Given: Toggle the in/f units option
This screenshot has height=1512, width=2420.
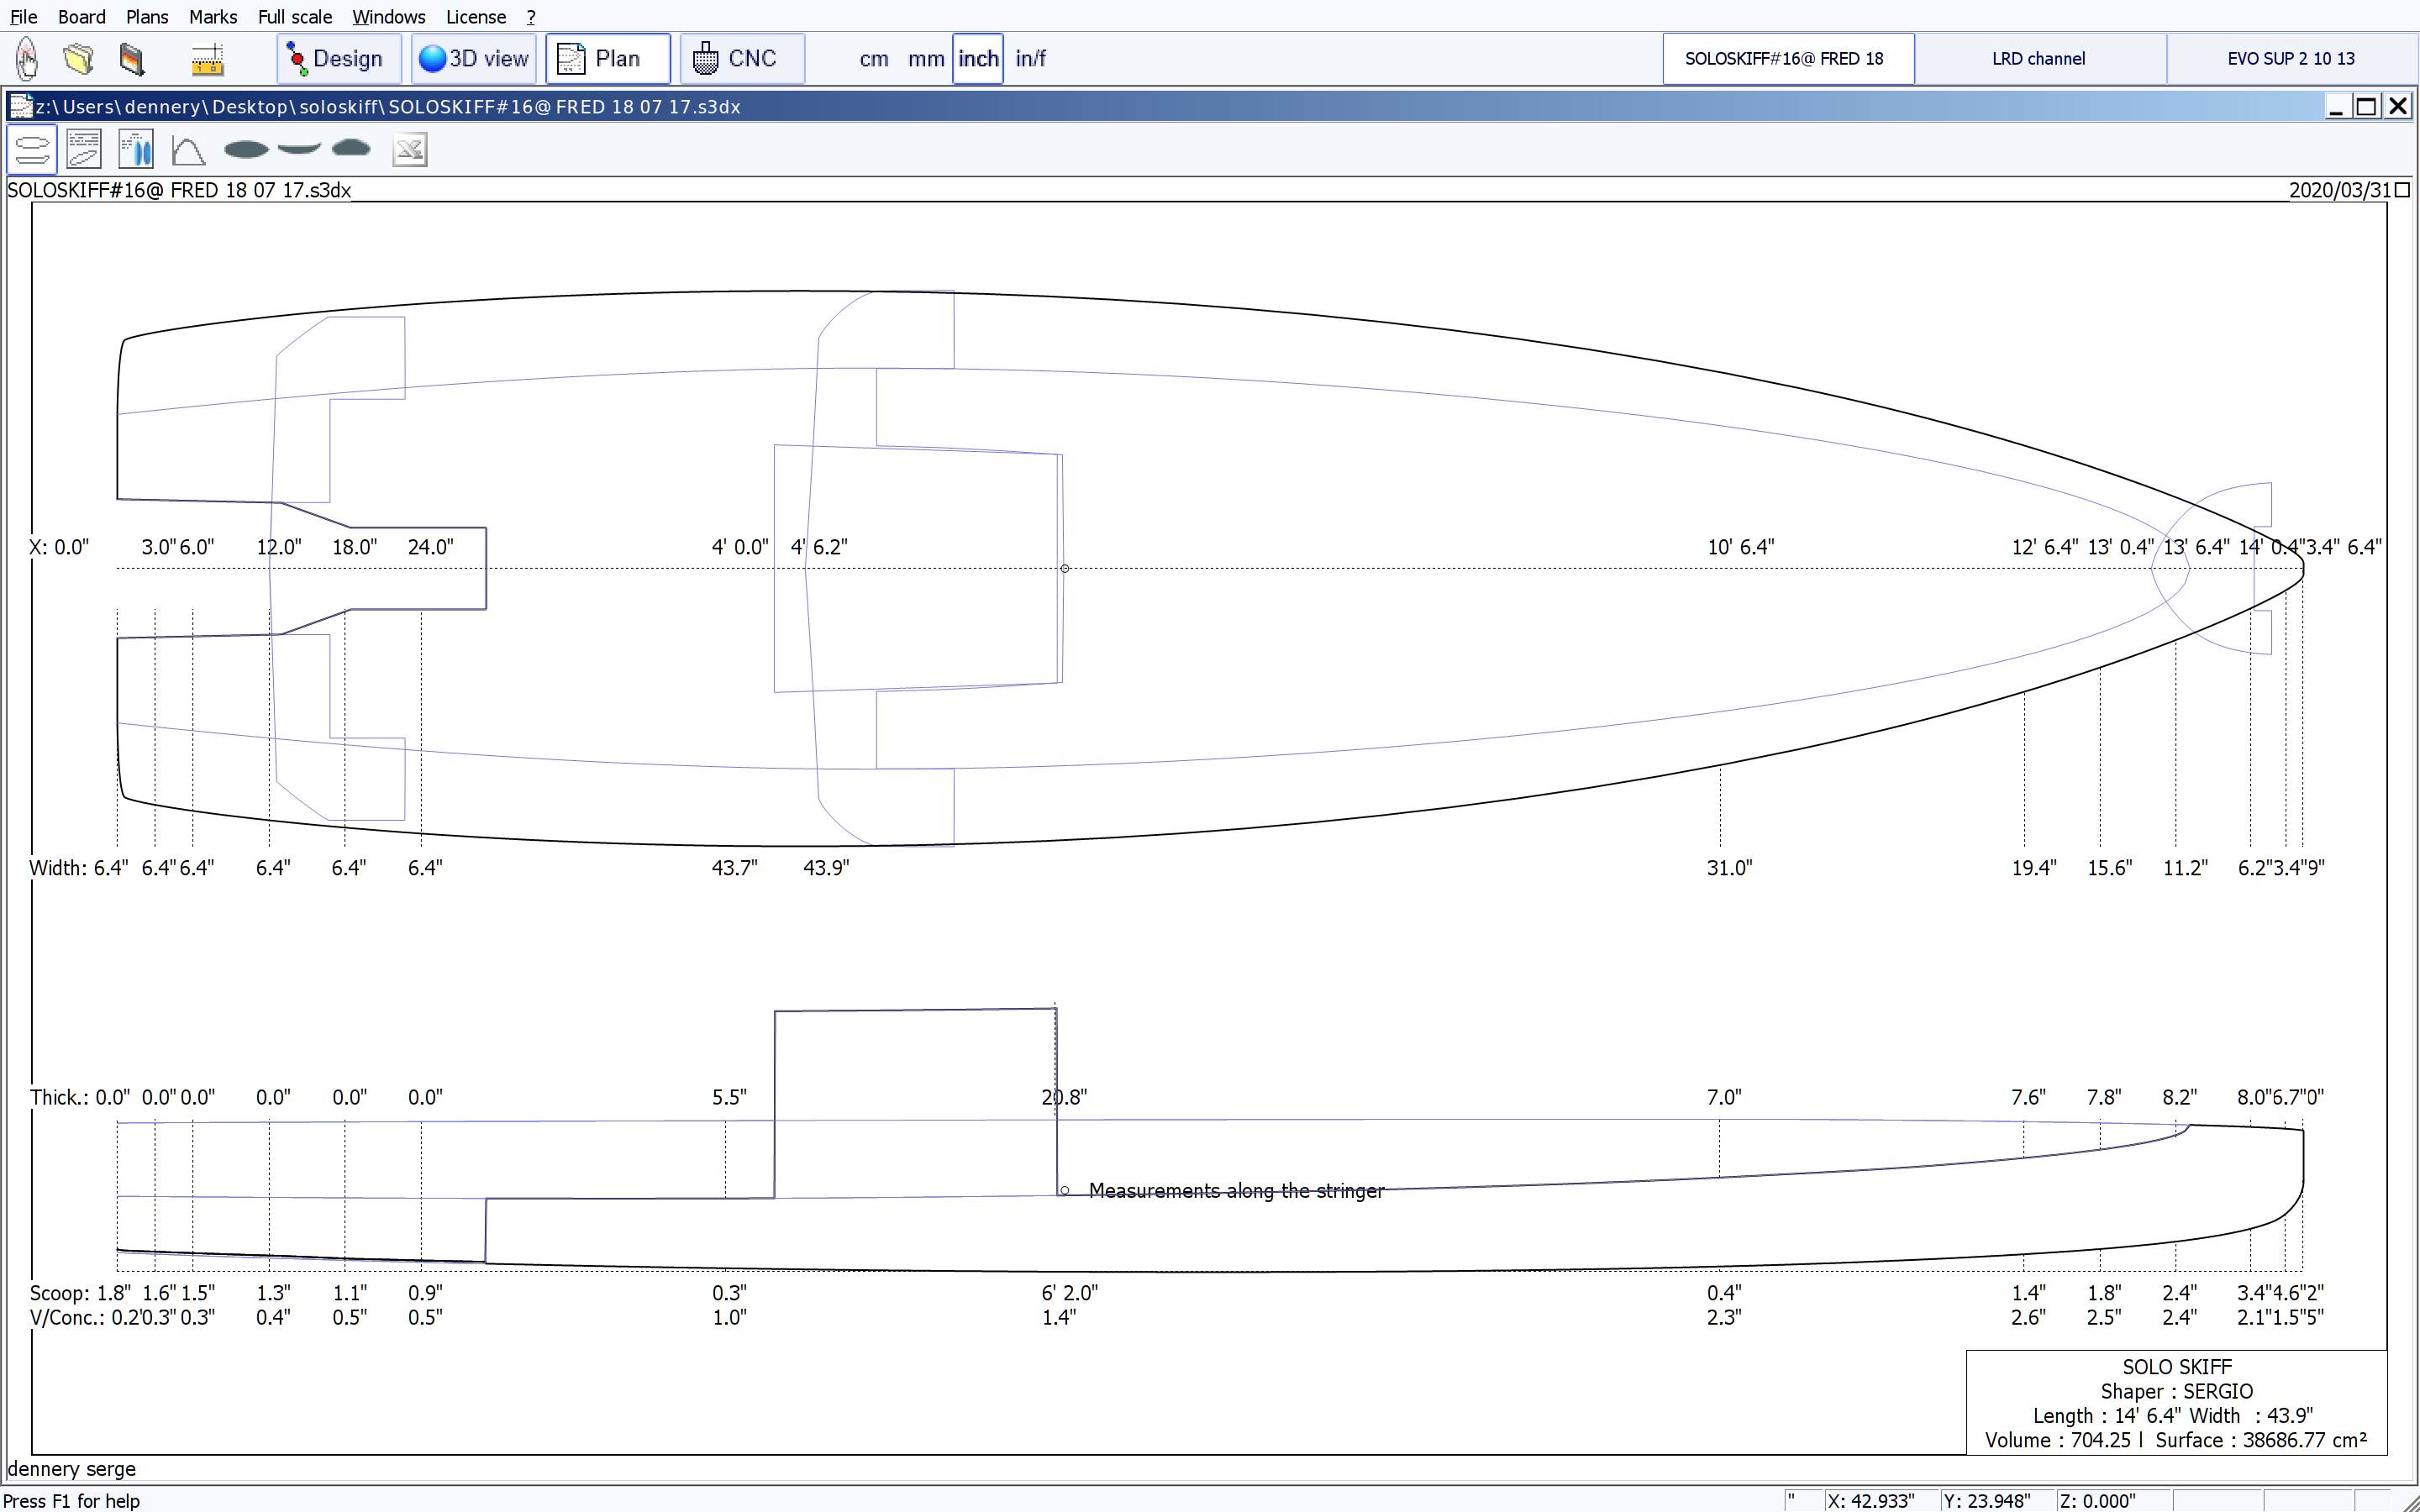Looking at the screenshot, I should point(1030,59).
